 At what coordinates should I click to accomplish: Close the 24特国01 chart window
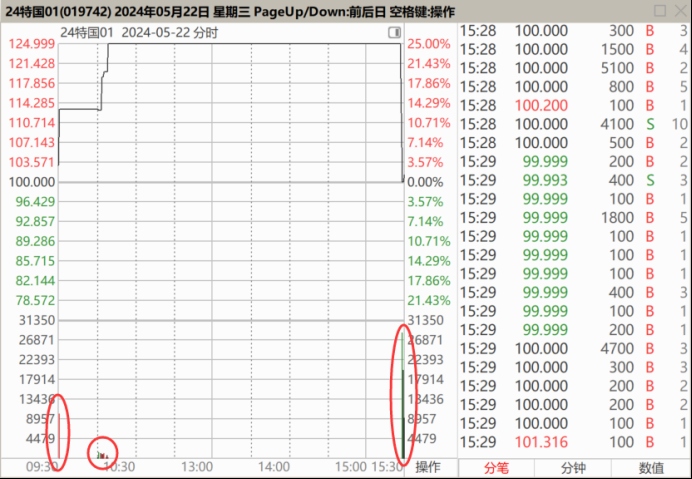click(x=681, y=10)
